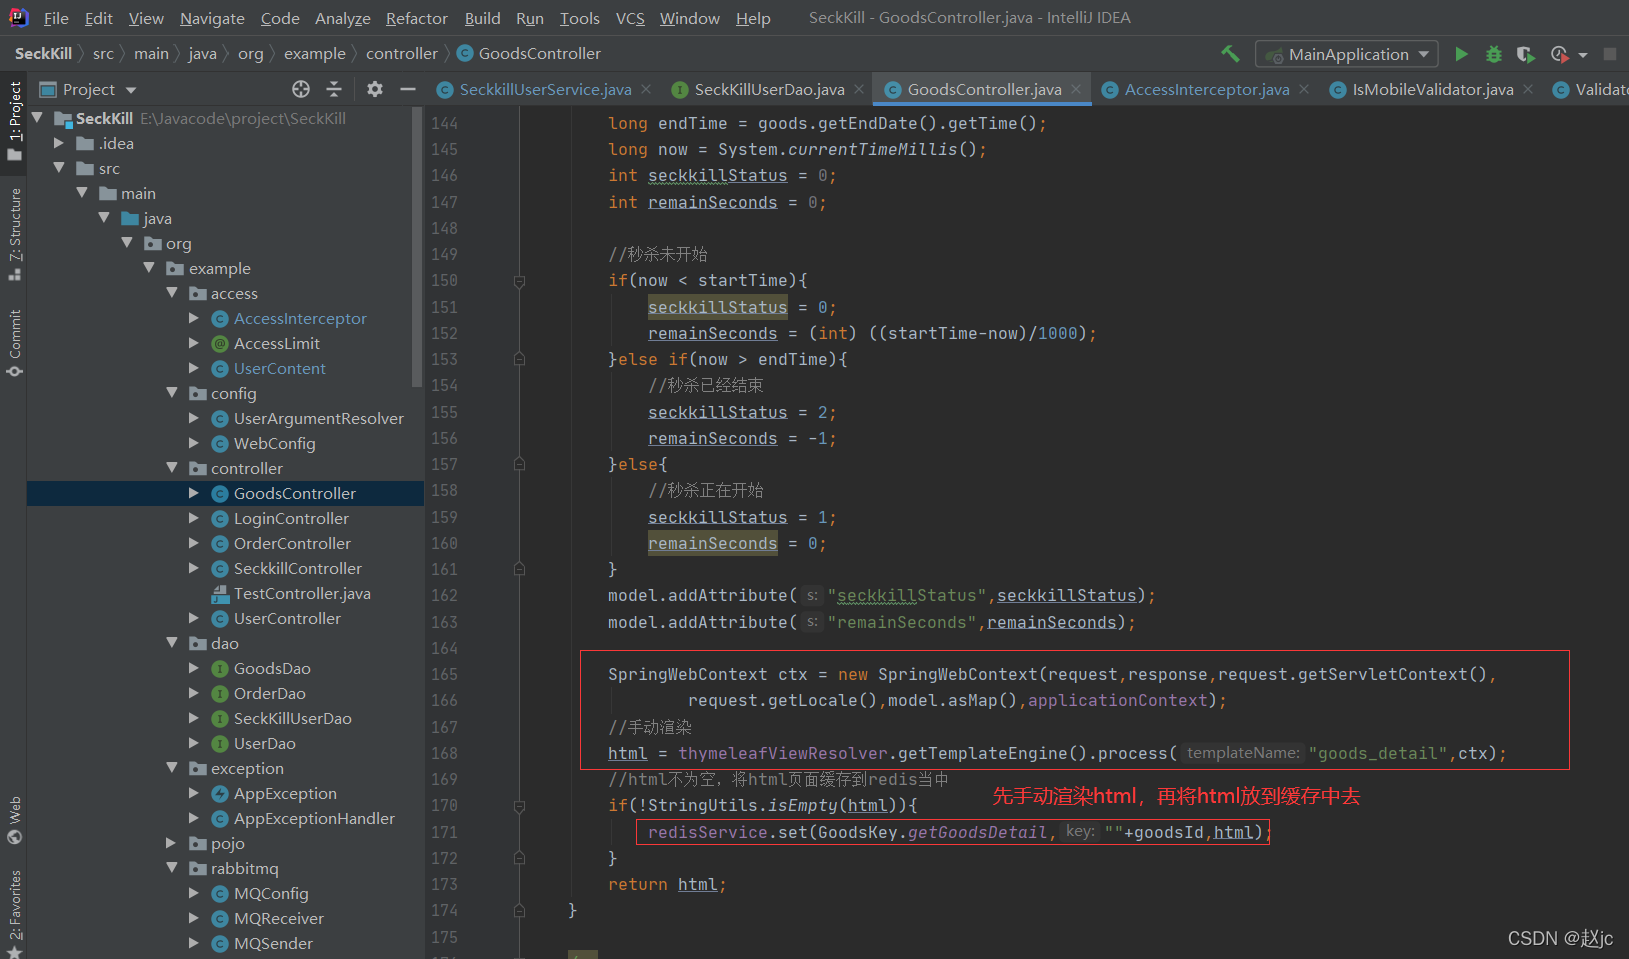Image resolution: width=1629 pixels, height=959 pixels.
Task: Open Project panel settings gear
Action: 375,89
